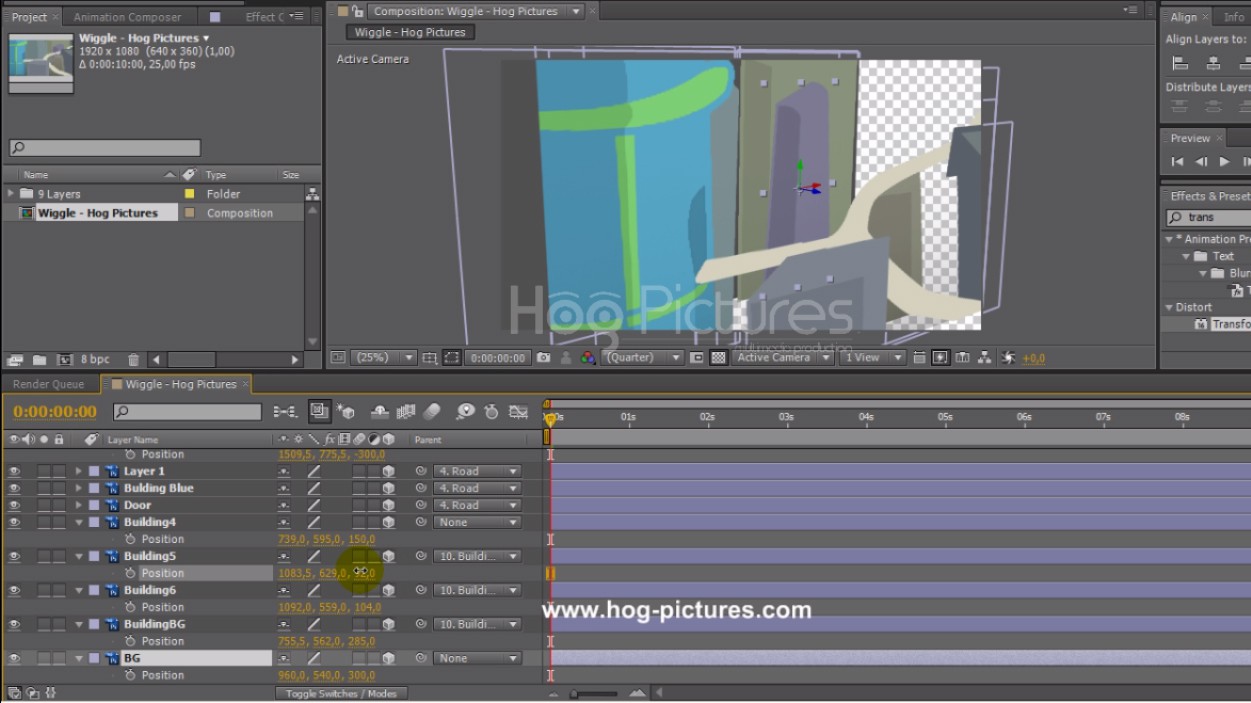Click the current time 0:00:00:00 in timeline
This screenshot has height=703, width=1251.
pos(55,411)
